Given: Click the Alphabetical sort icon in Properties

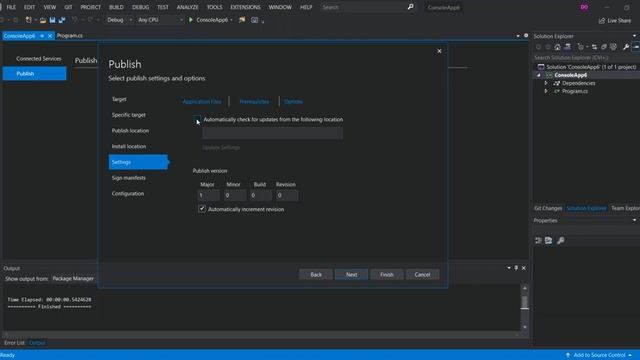Looking at the screenshot, I should [x=549, y=240].
